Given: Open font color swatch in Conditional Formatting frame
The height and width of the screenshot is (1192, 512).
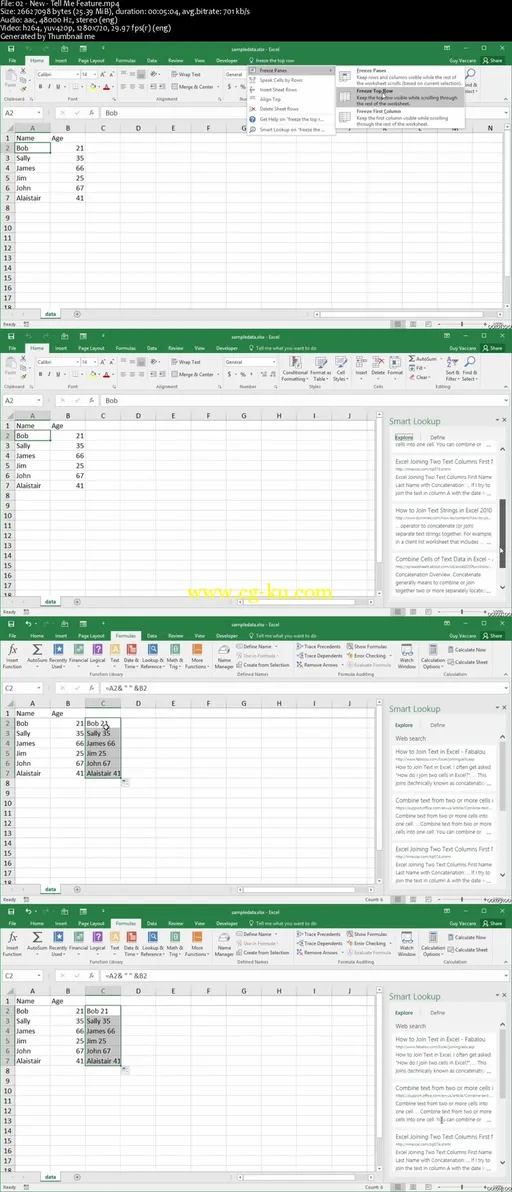Looking at the screenshot, I should point(105,374).
